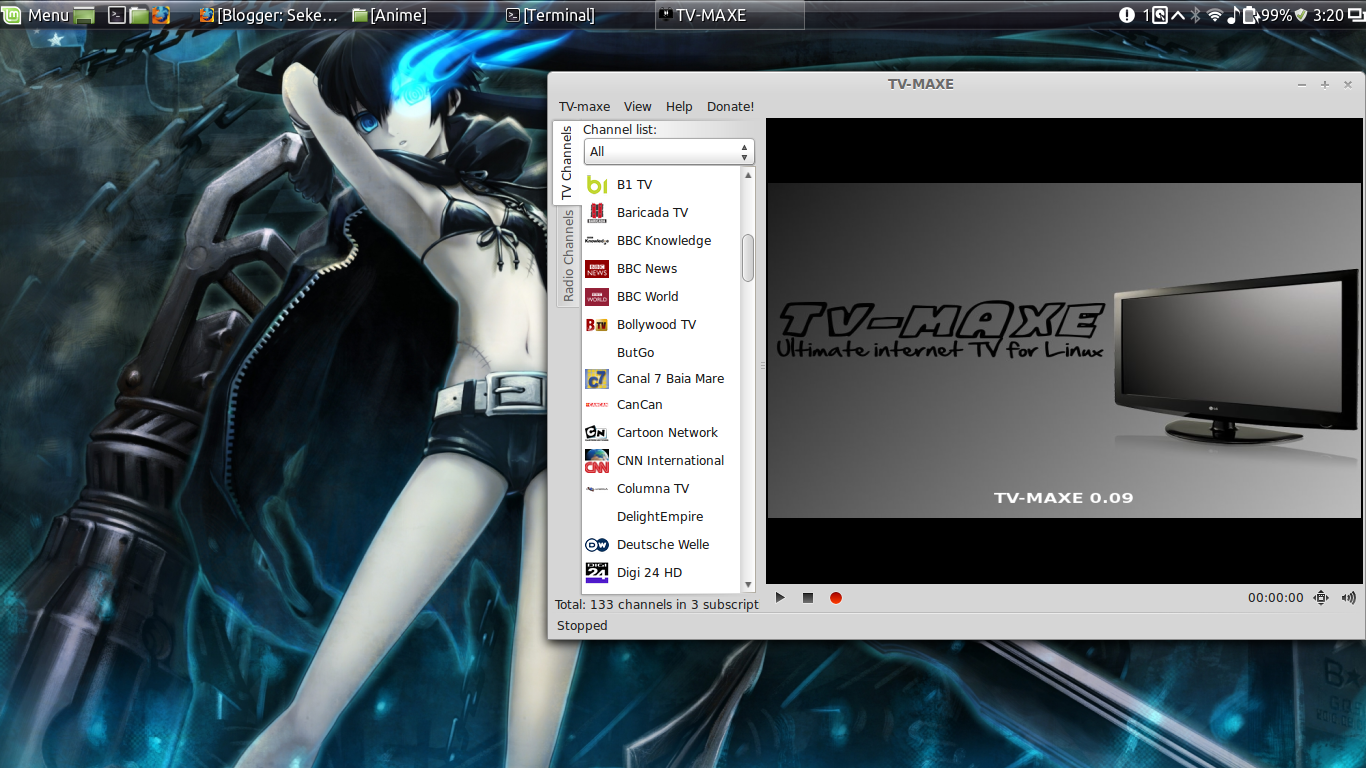Click the CanCan channel logo
1366x768 pixels.
tap(597, 405)
